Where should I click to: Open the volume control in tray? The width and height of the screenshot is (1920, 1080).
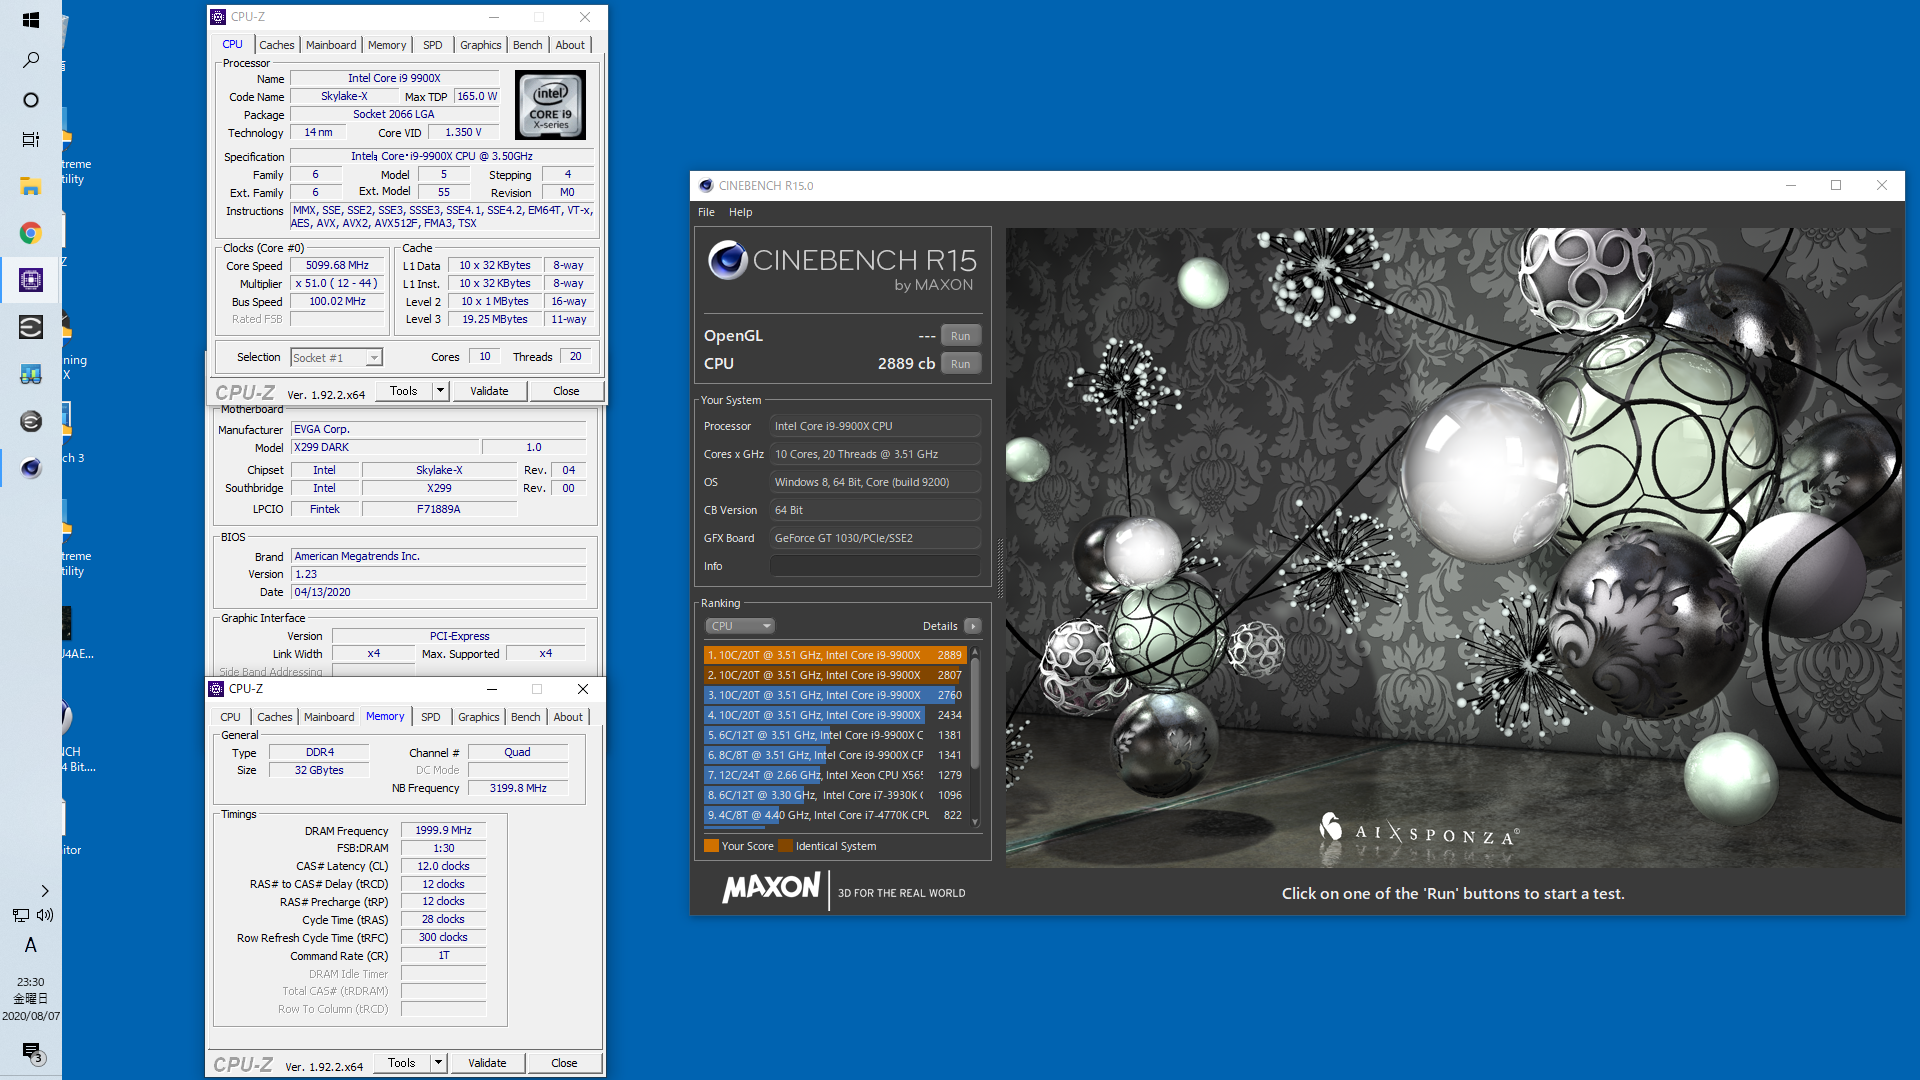[x=44, y=915]
